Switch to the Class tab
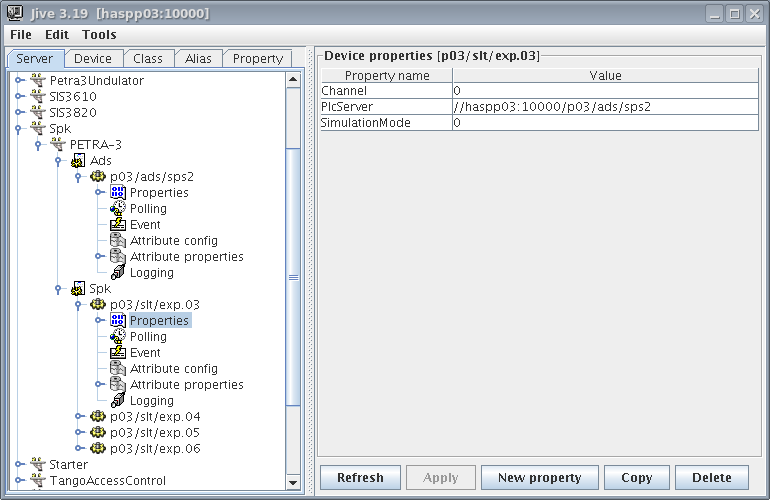Screen dimensions: 770x500 click(148, 58)
